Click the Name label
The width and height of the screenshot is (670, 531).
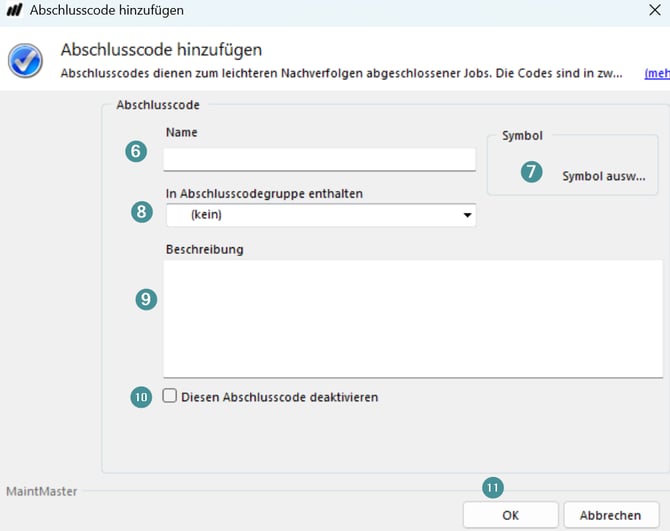coord(182,132)
